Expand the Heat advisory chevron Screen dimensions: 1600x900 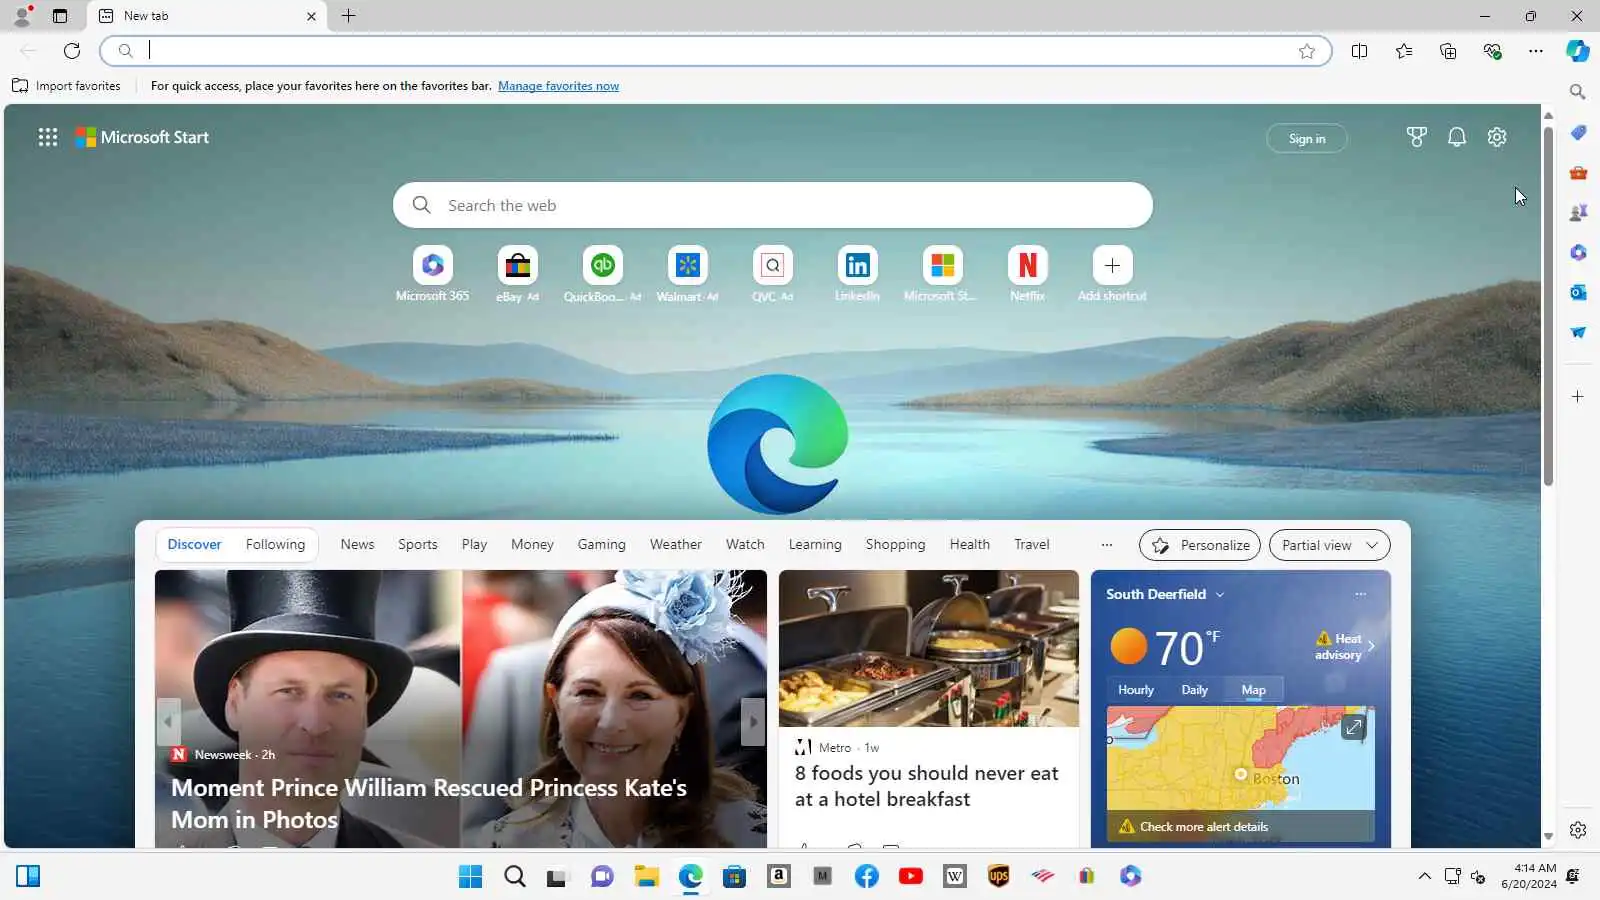point(1371,646)
